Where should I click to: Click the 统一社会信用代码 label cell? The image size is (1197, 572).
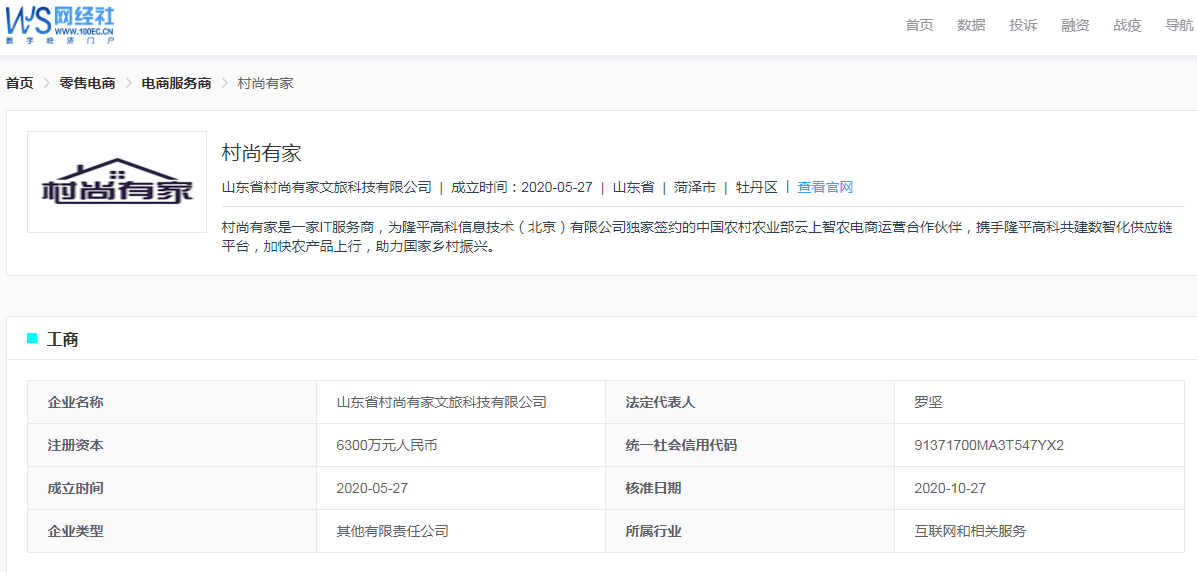tap(750, 445)
